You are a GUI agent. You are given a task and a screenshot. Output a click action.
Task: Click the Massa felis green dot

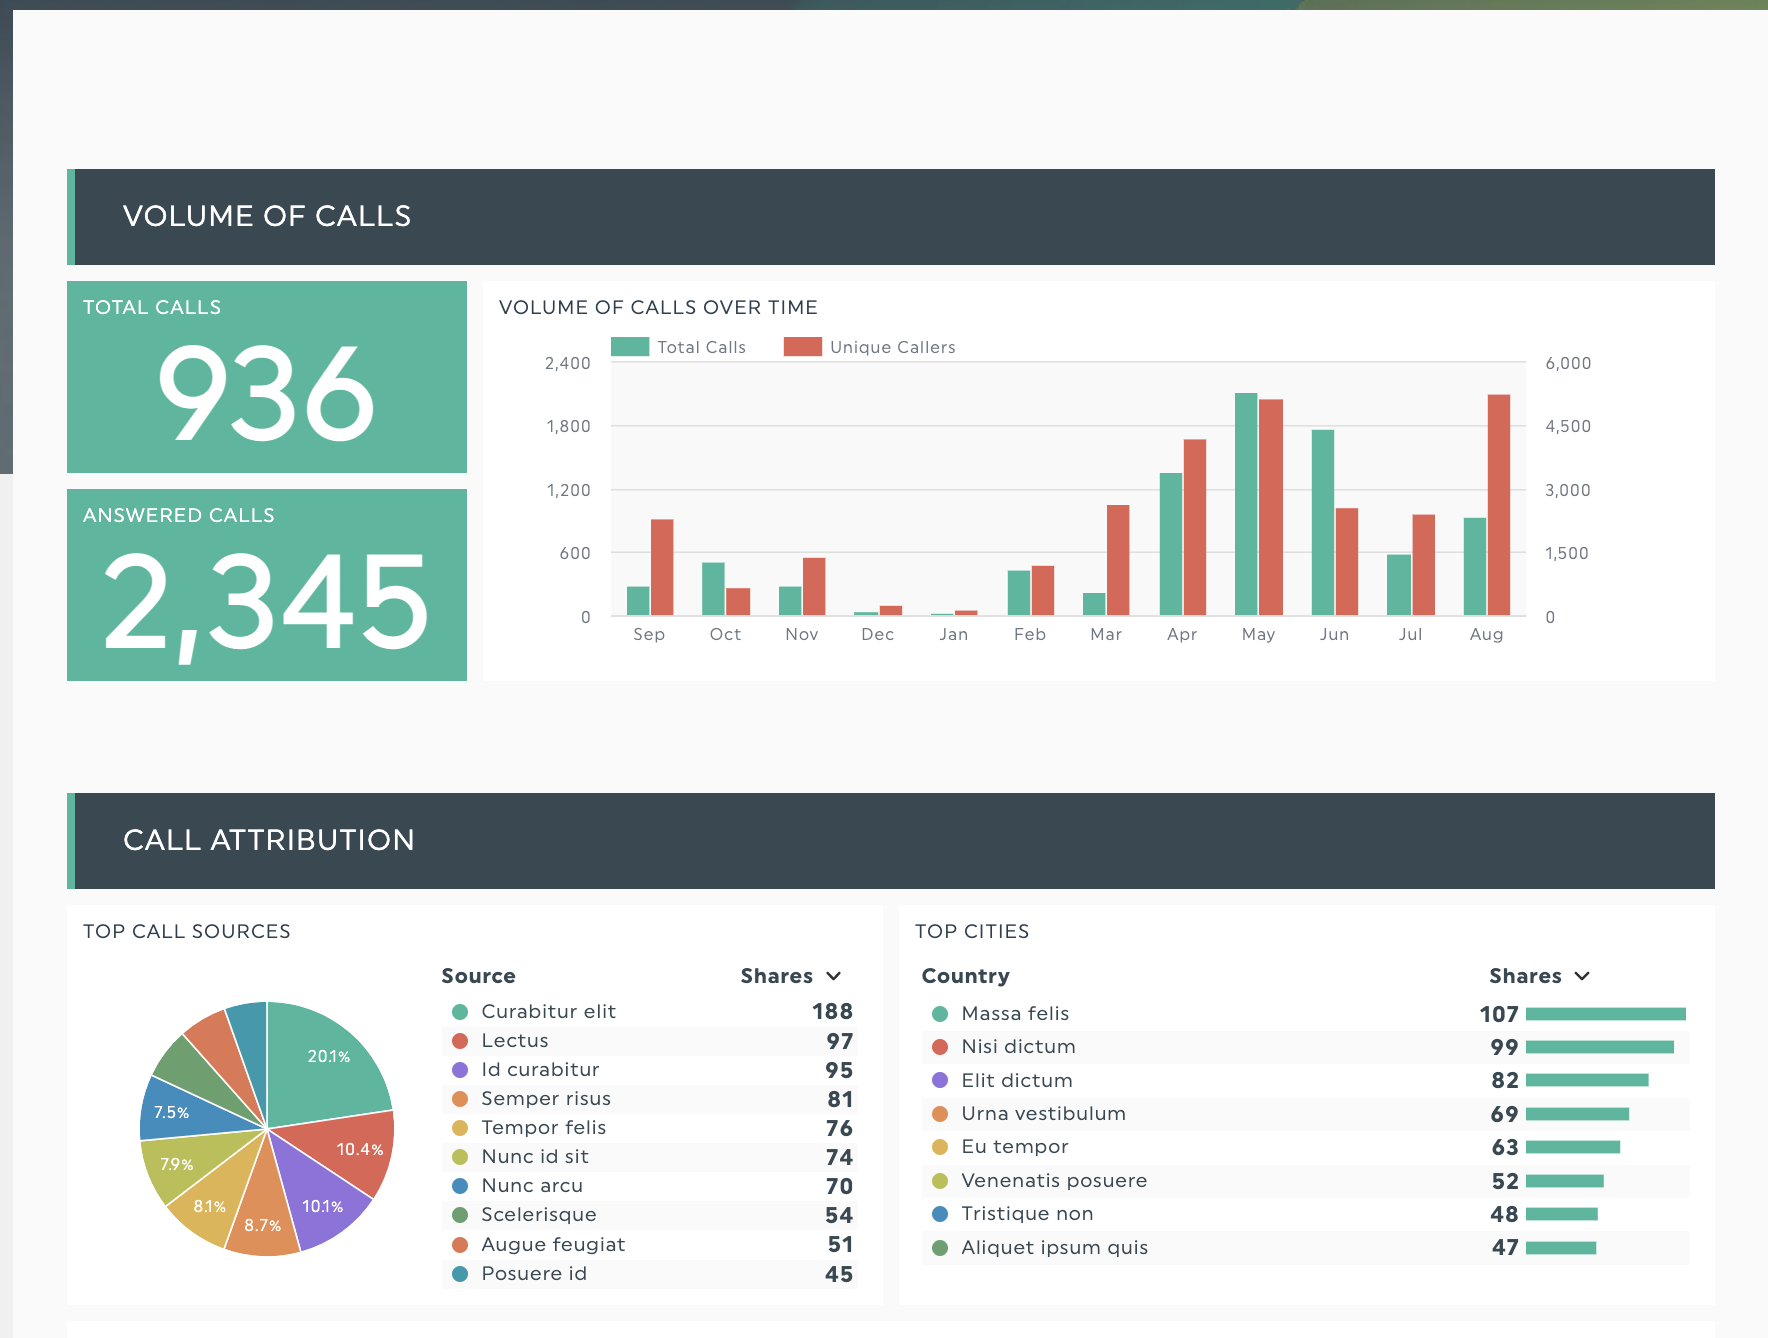pos(940,1014)
